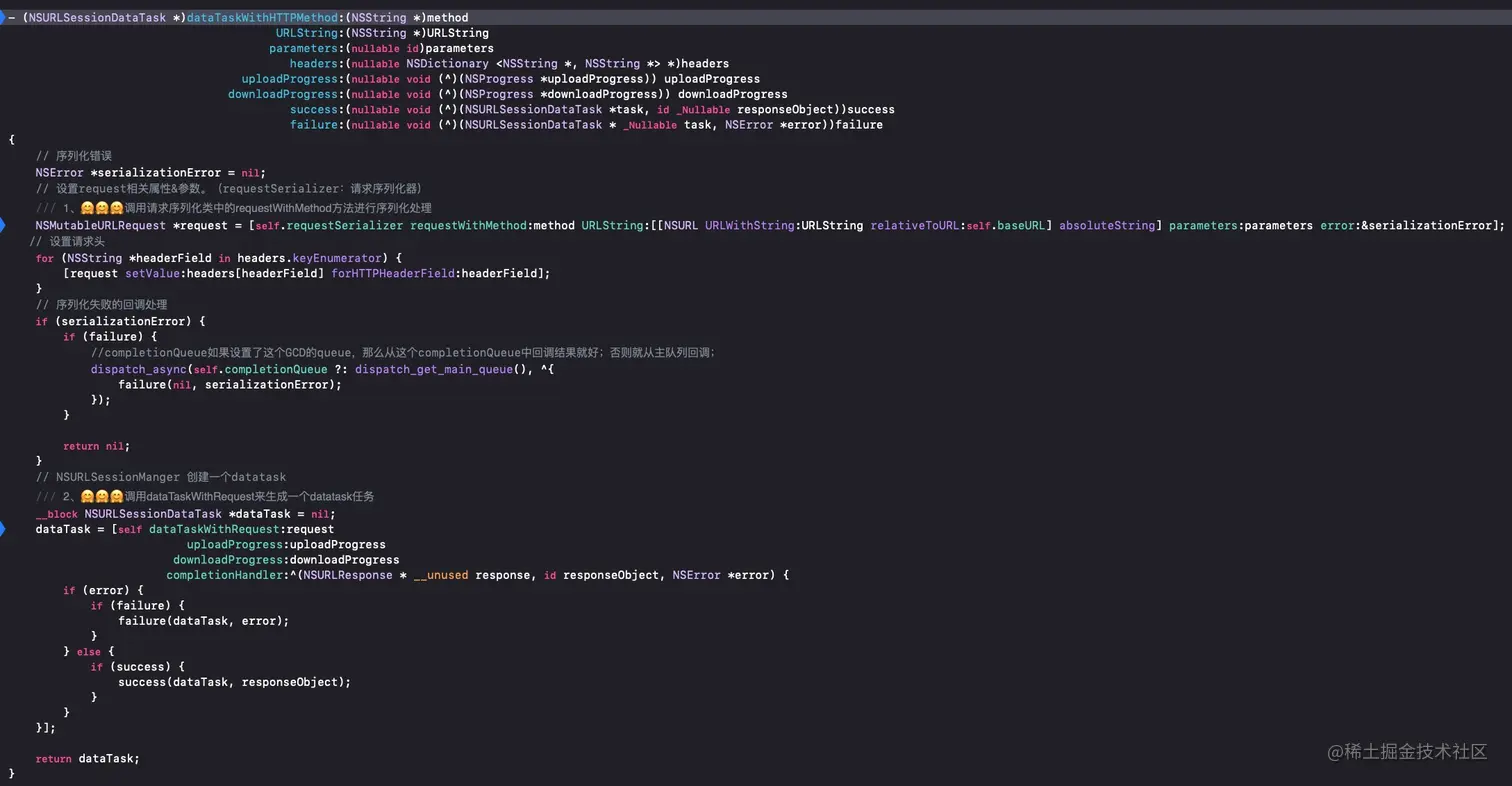Place cursor on the NSDictionary type in headers
This screenshot has height=786, width=1512.
point(447,63)
